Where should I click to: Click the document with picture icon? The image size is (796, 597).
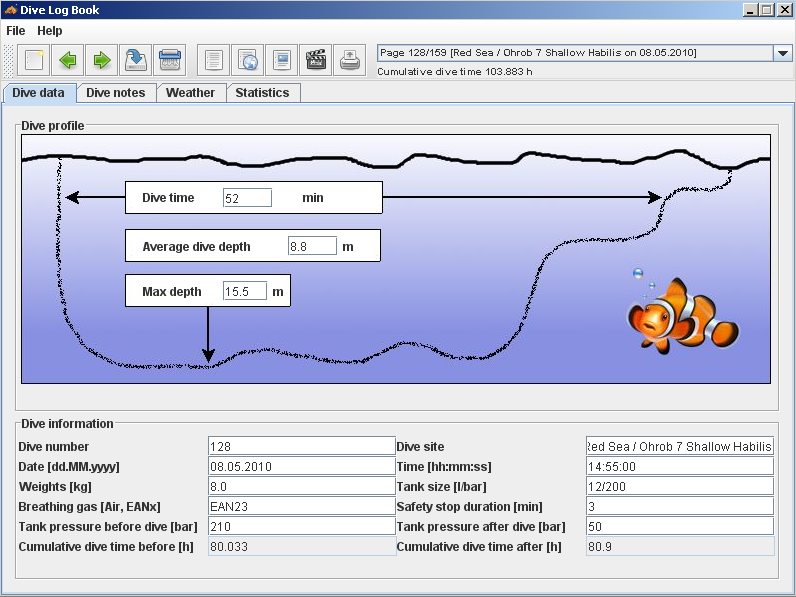tap(282, 60)
